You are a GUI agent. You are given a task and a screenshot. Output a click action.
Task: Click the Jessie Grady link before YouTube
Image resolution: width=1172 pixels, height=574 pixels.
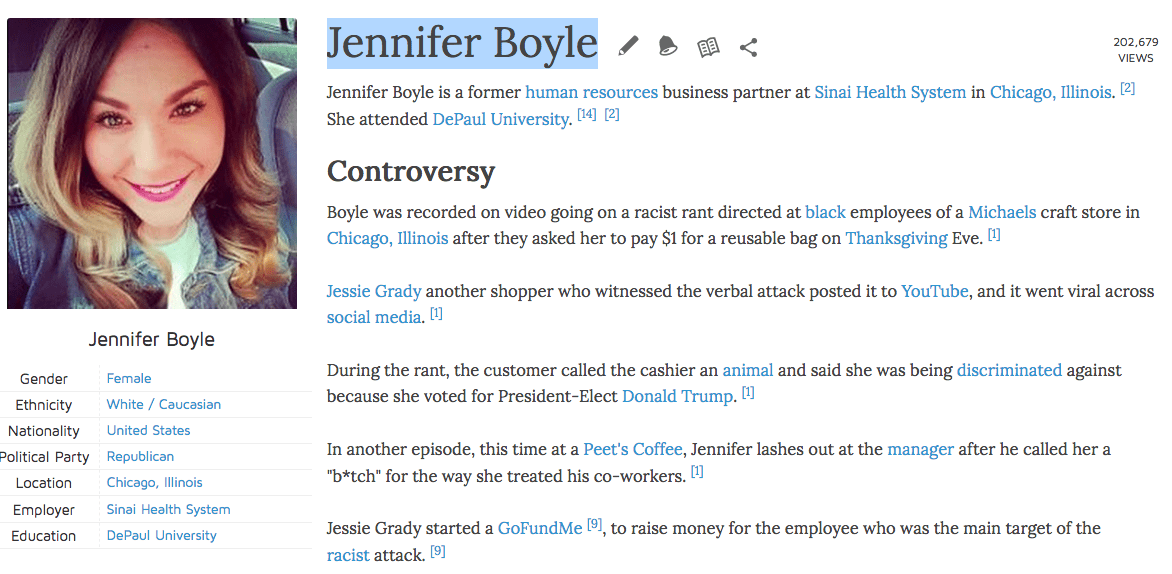tap(374, 291)
